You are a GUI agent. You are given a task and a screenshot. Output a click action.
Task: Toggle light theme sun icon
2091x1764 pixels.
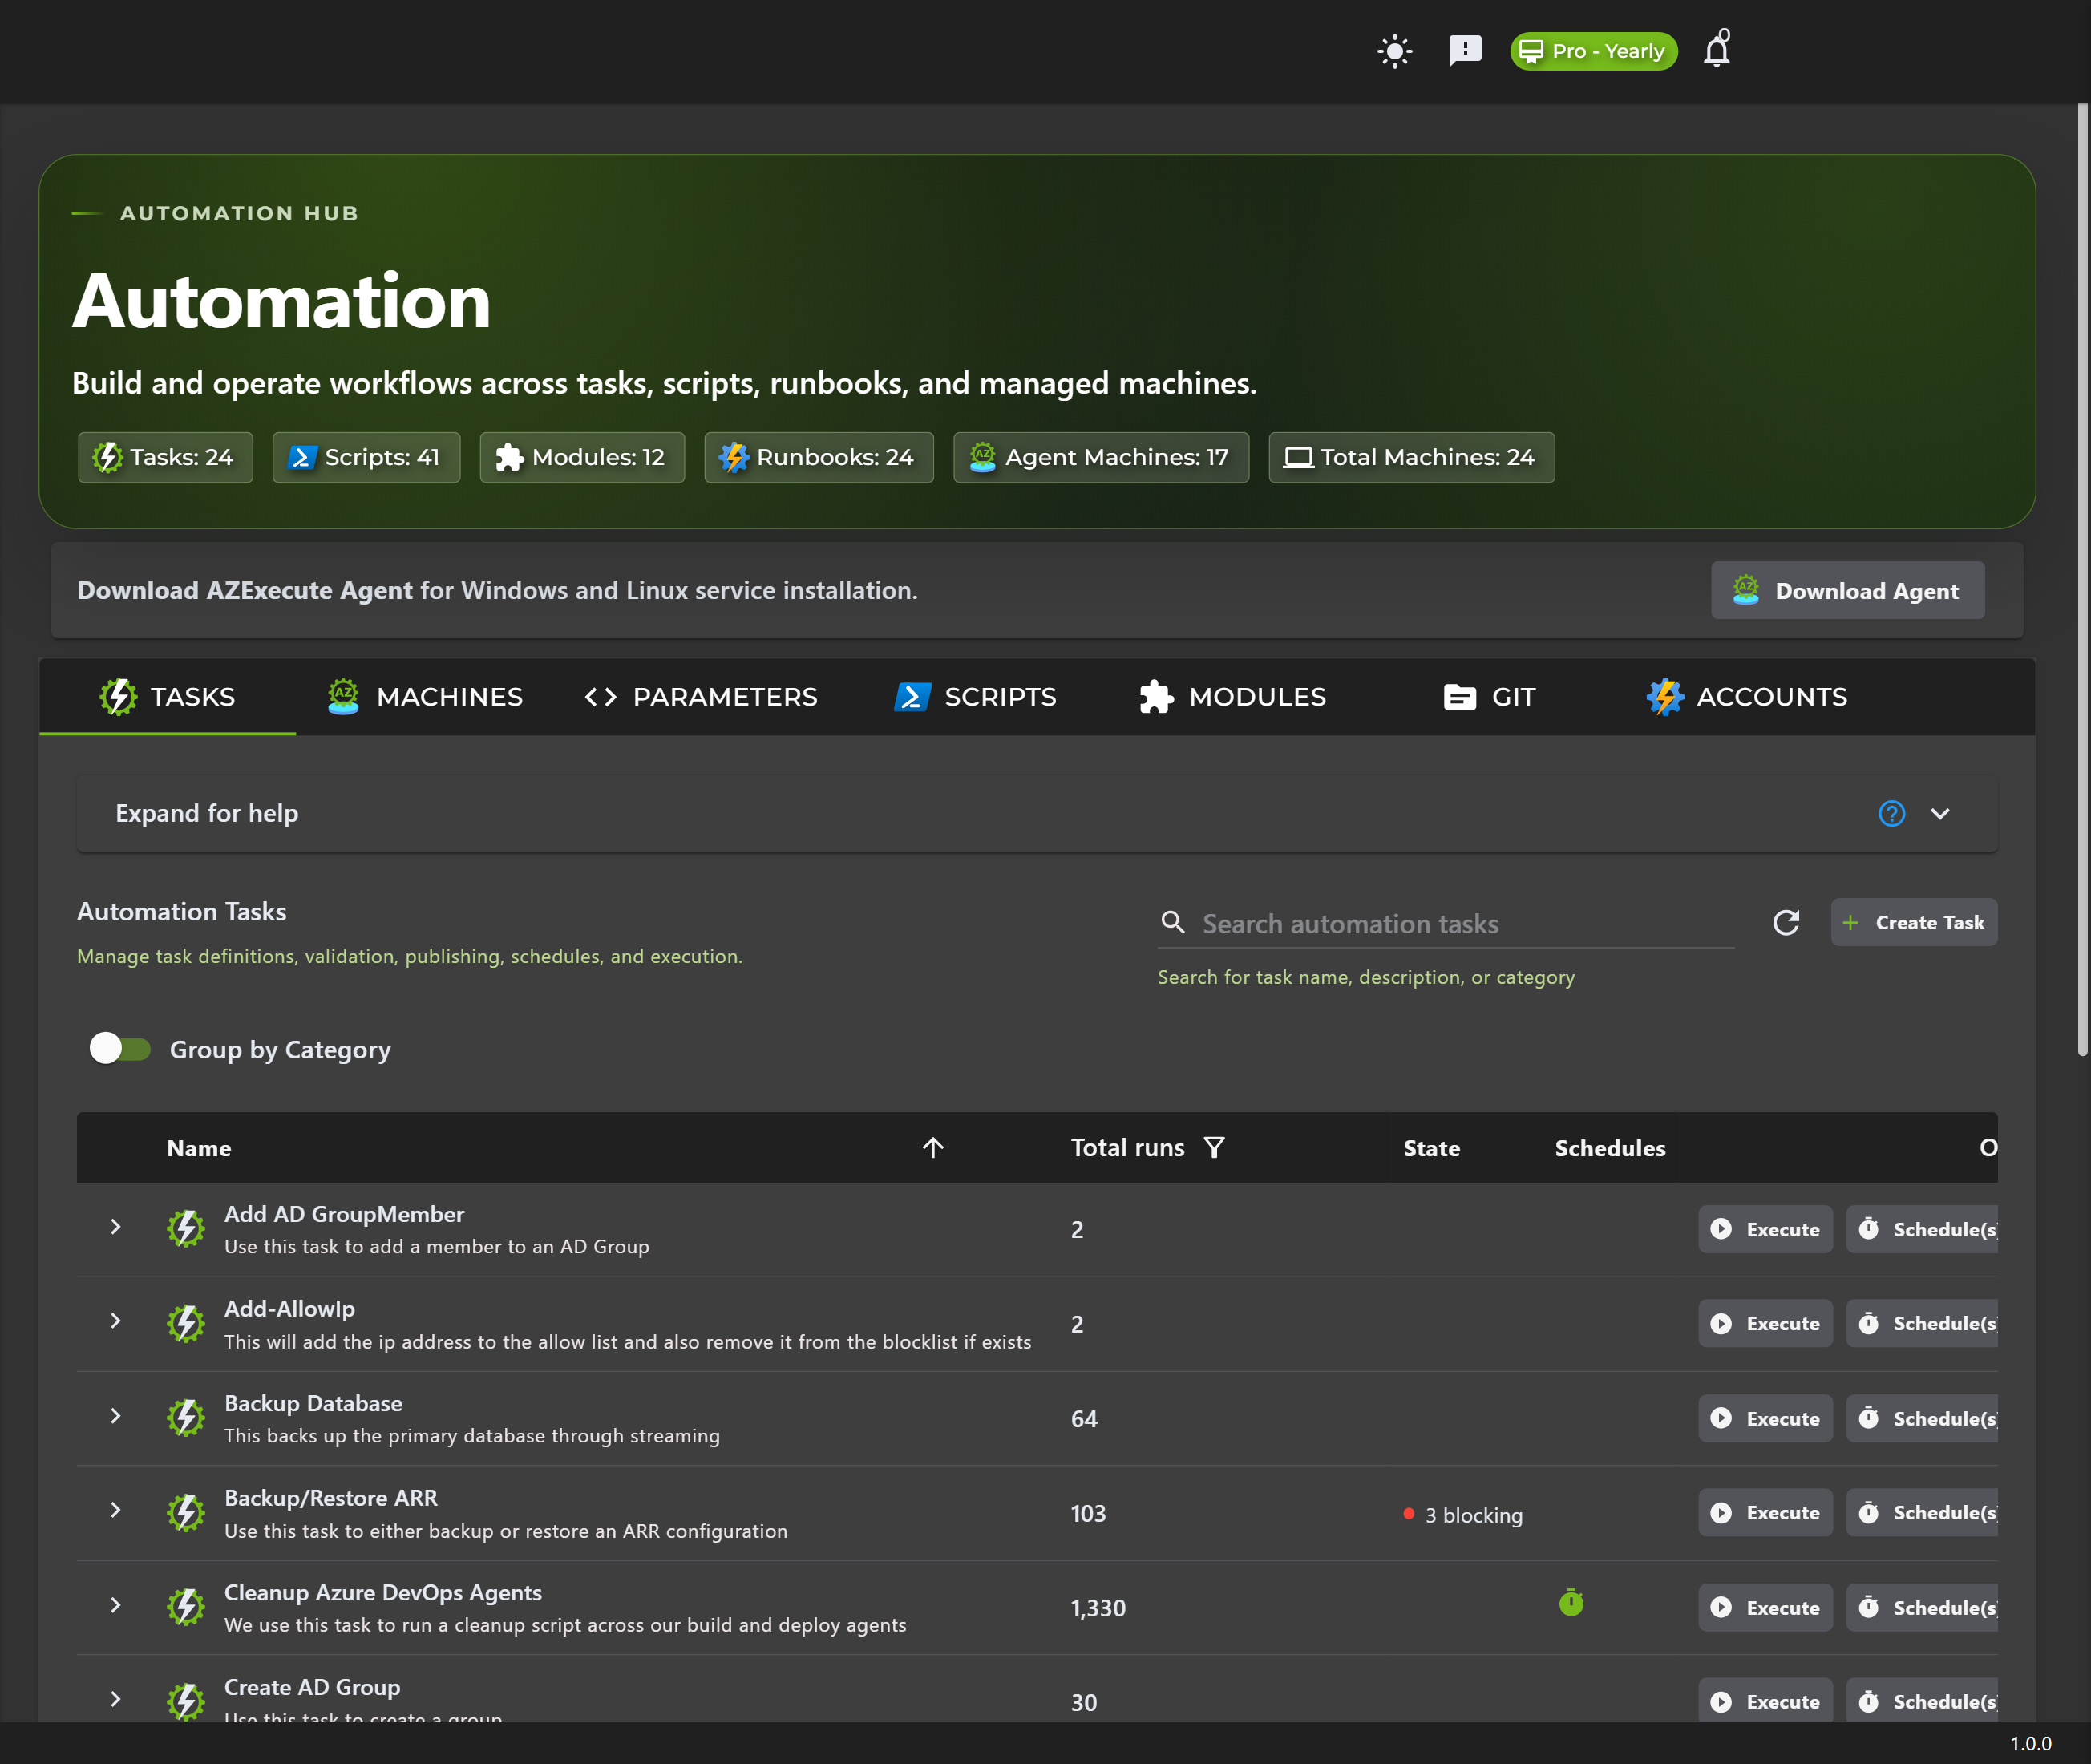click(x=1394, y=51)
